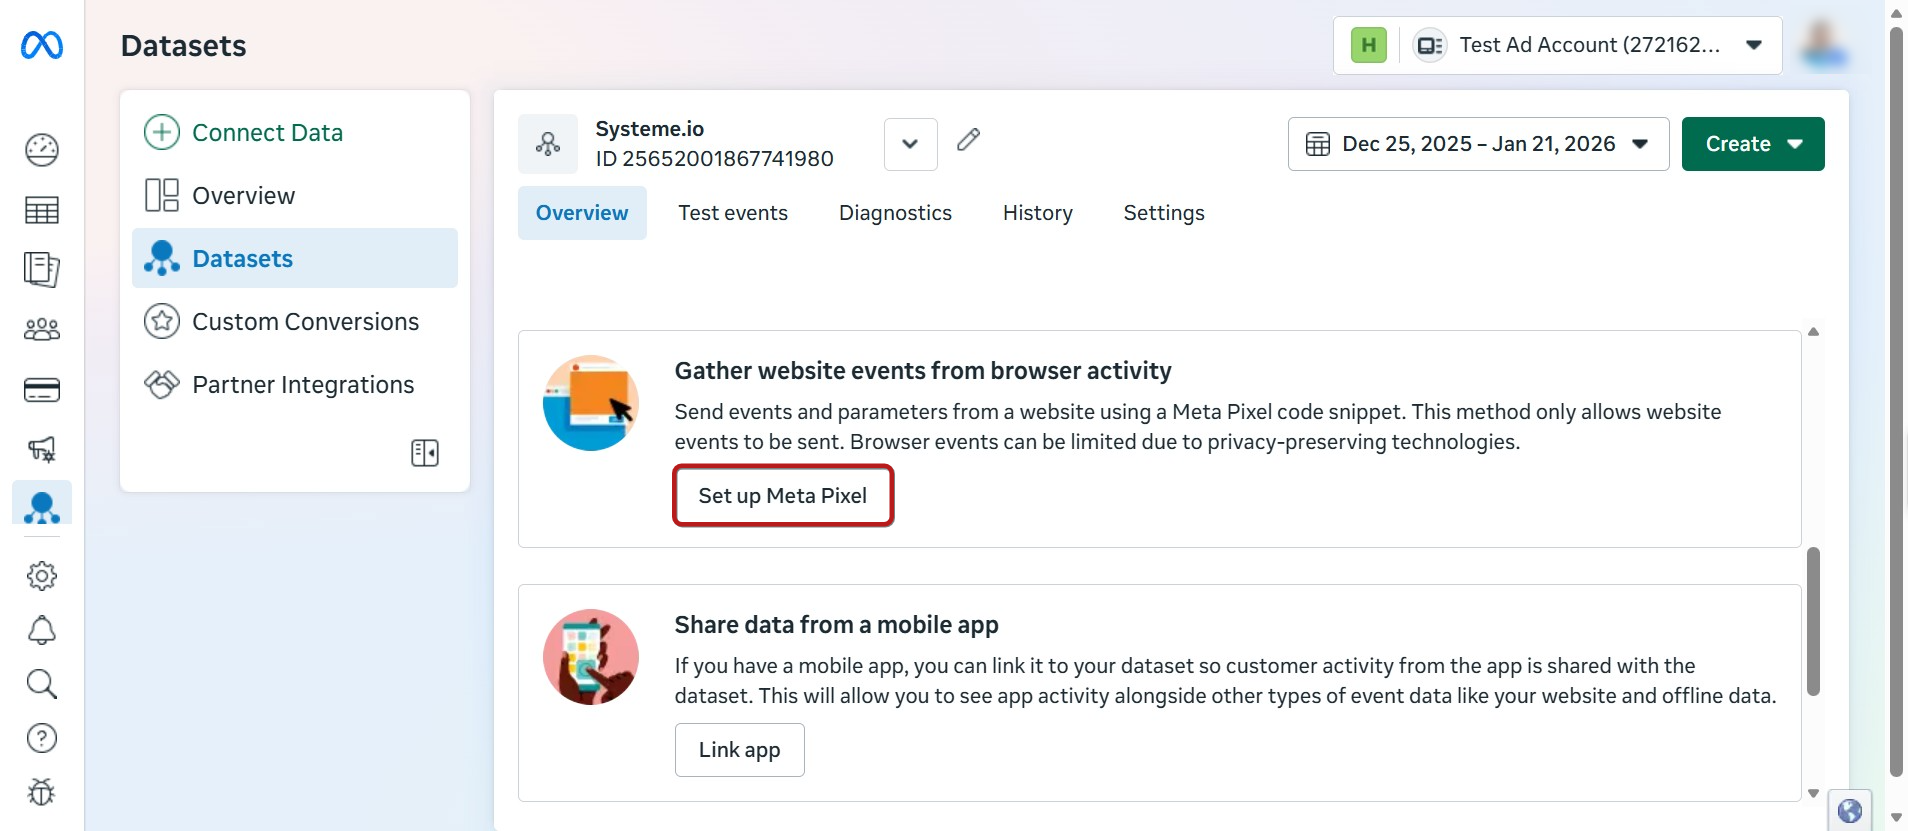Open the help question mark icon
Screen dimensions: 1908x831
tap(42, 738)
